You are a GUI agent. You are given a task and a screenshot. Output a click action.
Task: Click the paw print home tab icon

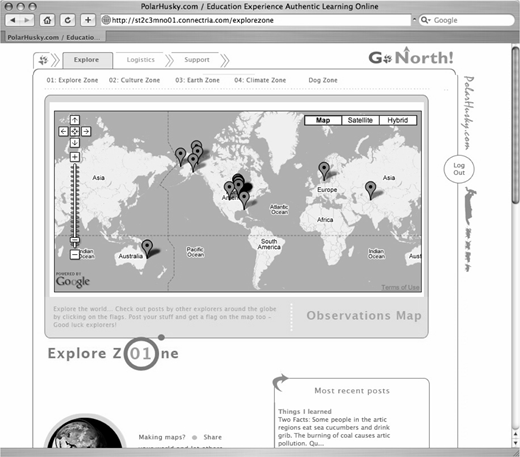[43, 60]
